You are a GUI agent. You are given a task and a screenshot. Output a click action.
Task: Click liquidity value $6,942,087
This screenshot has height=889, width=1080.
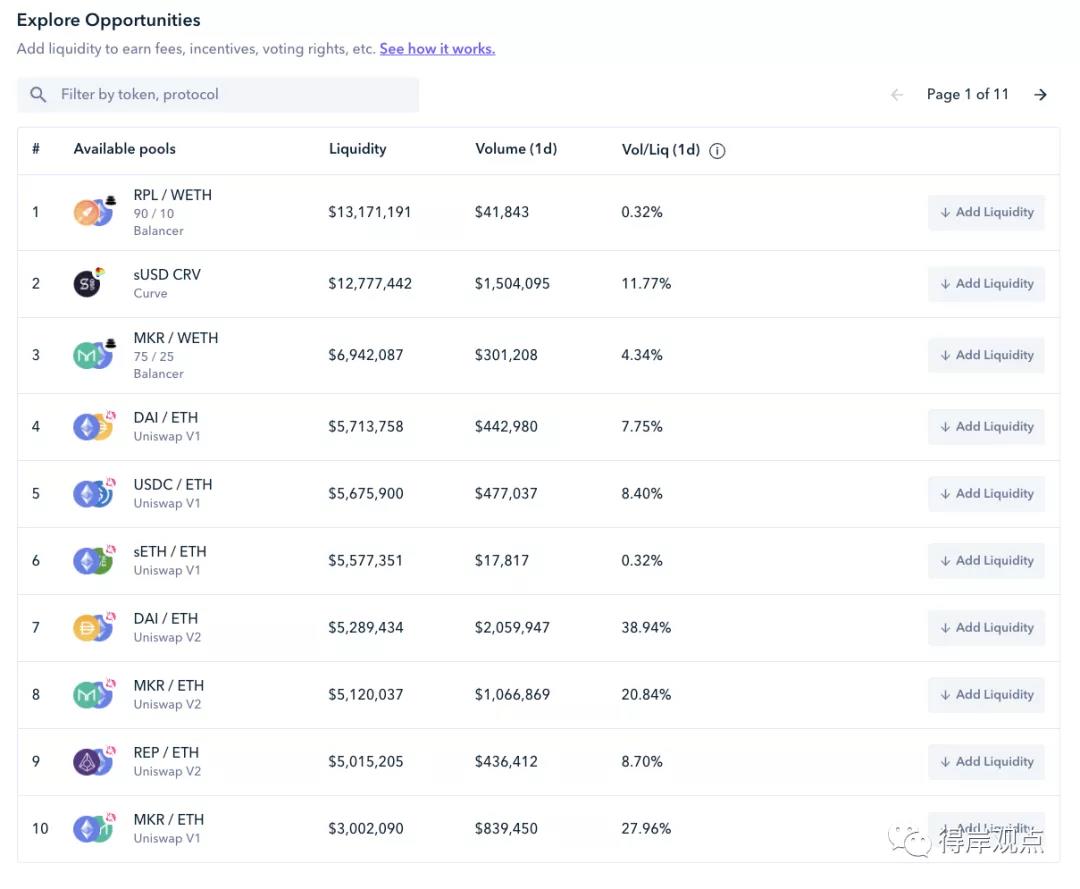366,355
